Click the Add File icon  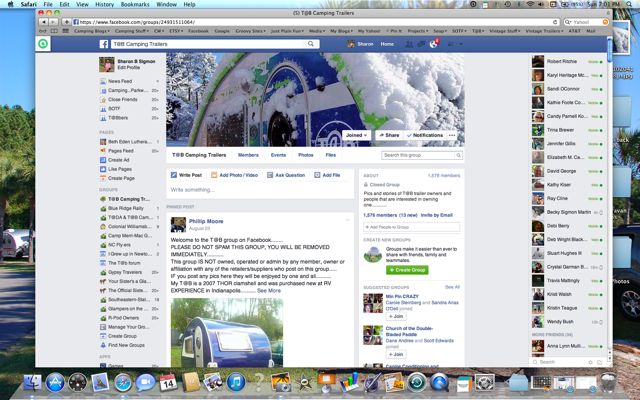tap(317, 175)
